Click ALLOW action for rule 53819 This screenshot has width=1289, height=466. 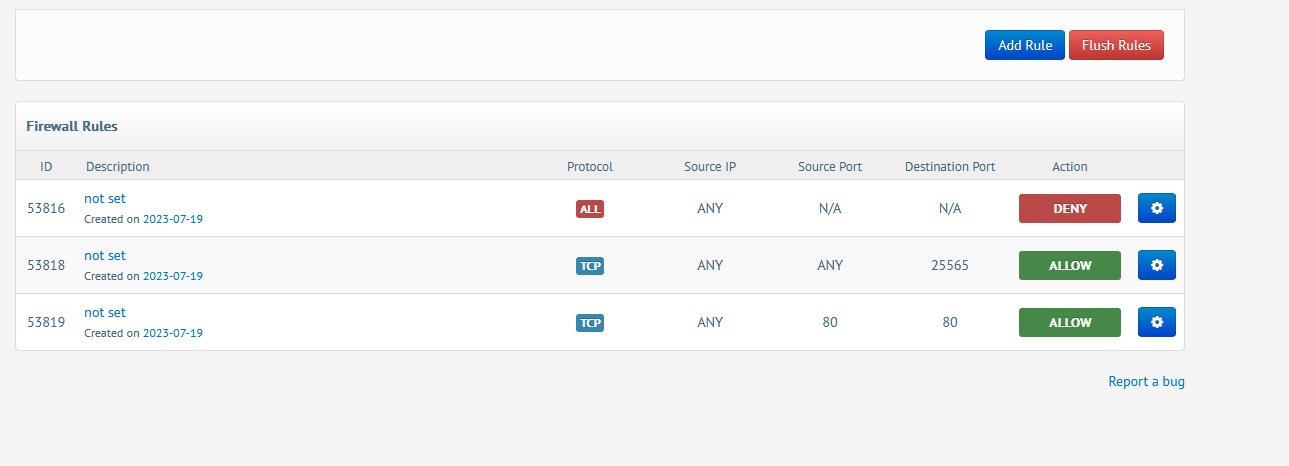1069,322
